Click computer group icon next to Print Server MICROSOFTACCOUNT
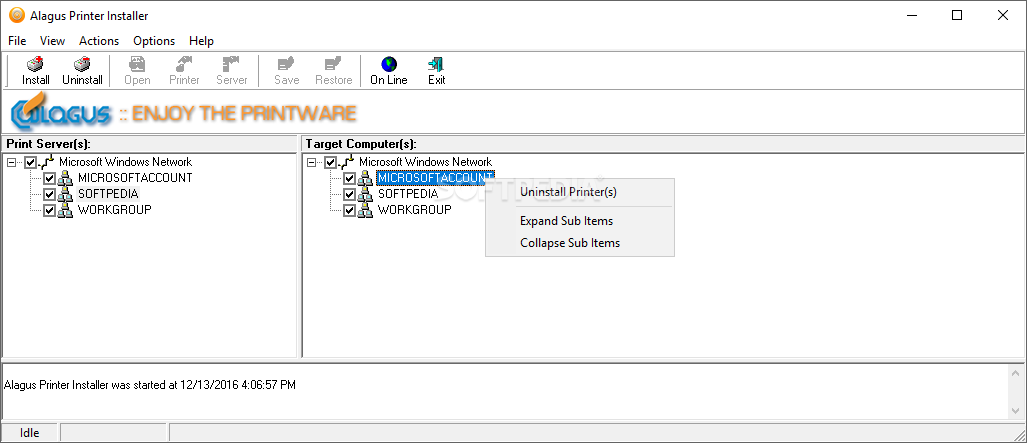Screen dimensions: 1027x443 [x=65, y=178]
